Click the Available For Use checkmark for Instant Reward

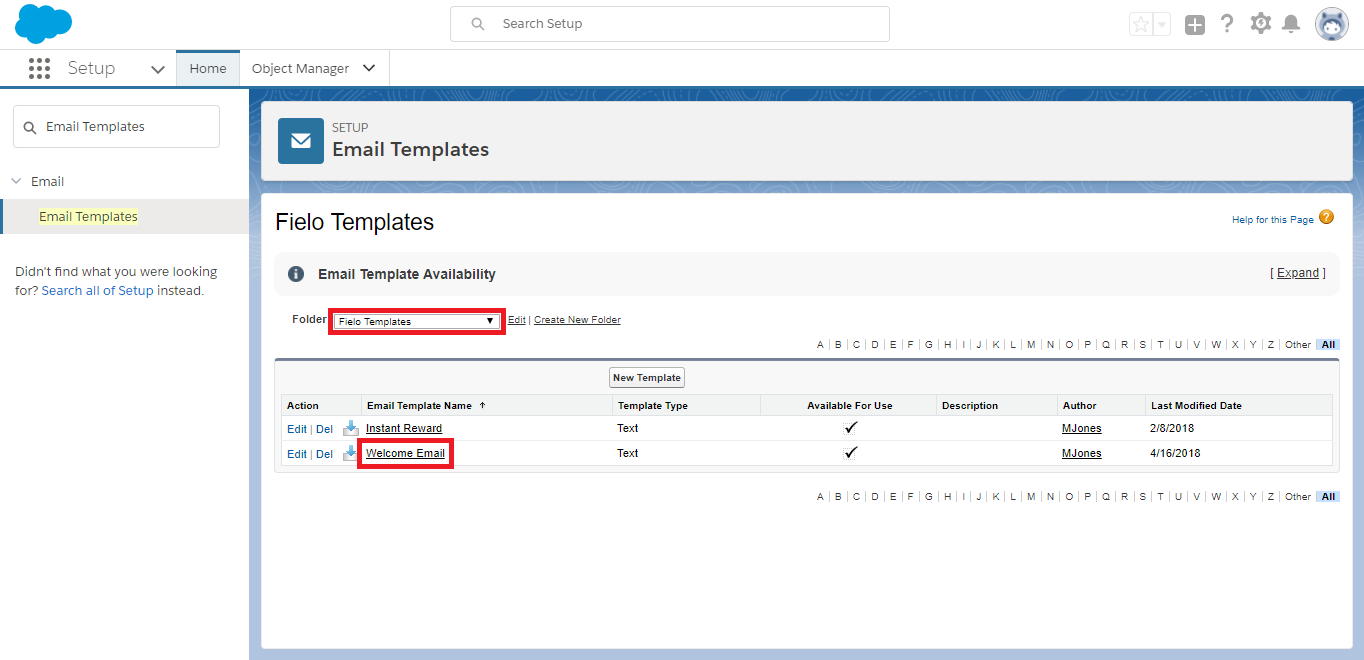pyautogui.click(x=850, y=428)
